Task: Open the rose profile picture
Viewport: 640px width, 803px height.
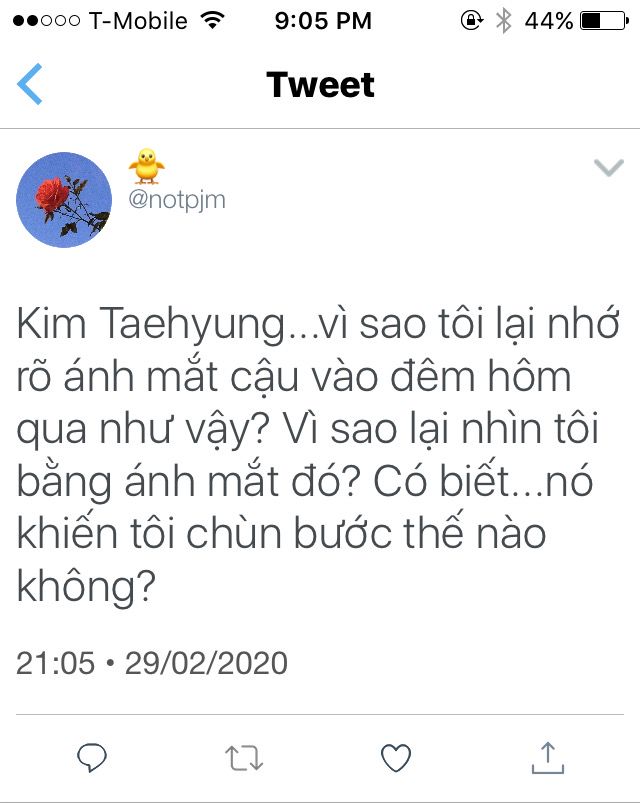Action: (x=64, y=200)
